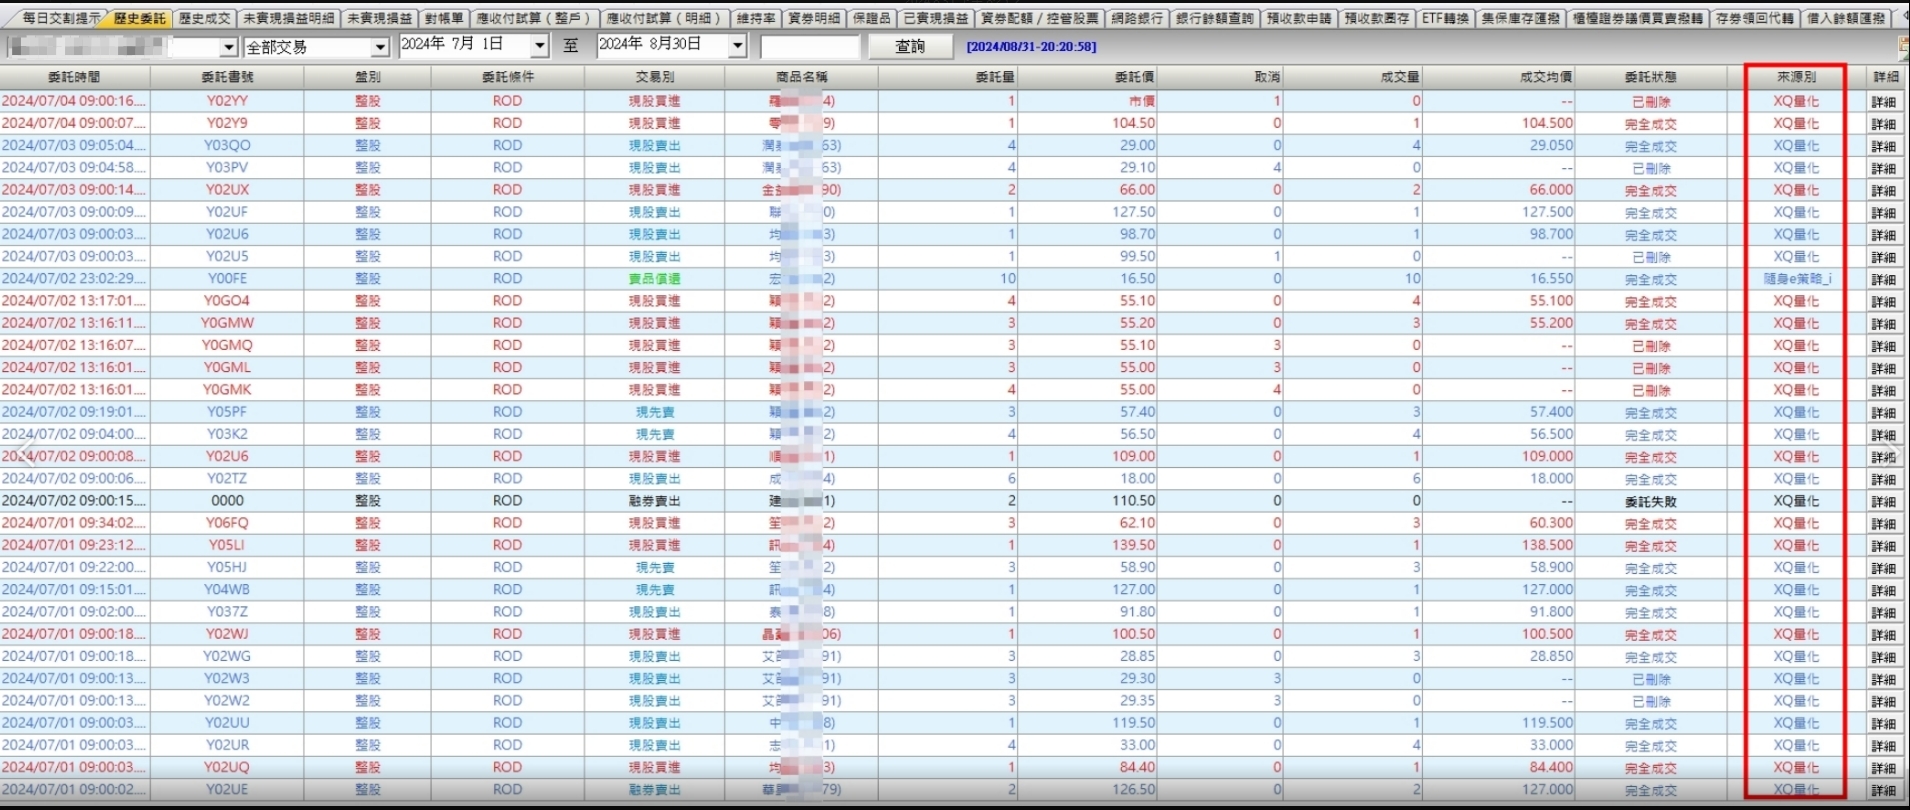Click 詳細 for order Y00FE

tap(1884, 280)
